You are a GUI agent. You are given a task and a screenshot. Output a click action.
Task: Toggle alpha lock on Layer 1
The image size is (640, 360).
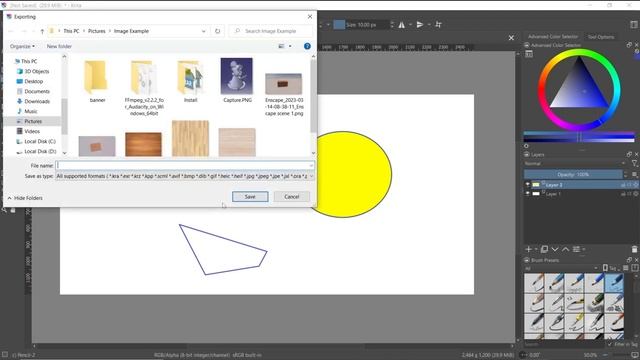tap(635, 194)
